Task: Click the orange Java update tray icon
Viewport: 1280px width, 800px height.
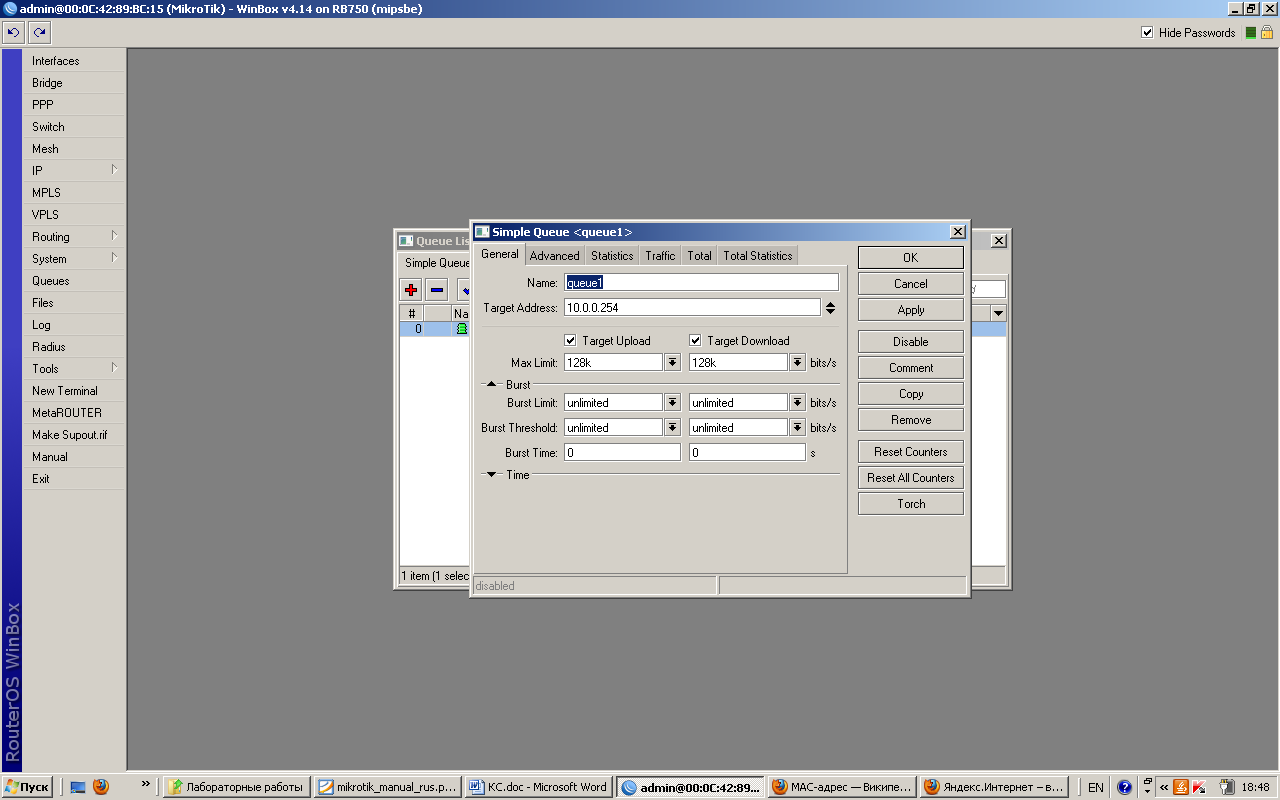Action: click(1181, 787)
